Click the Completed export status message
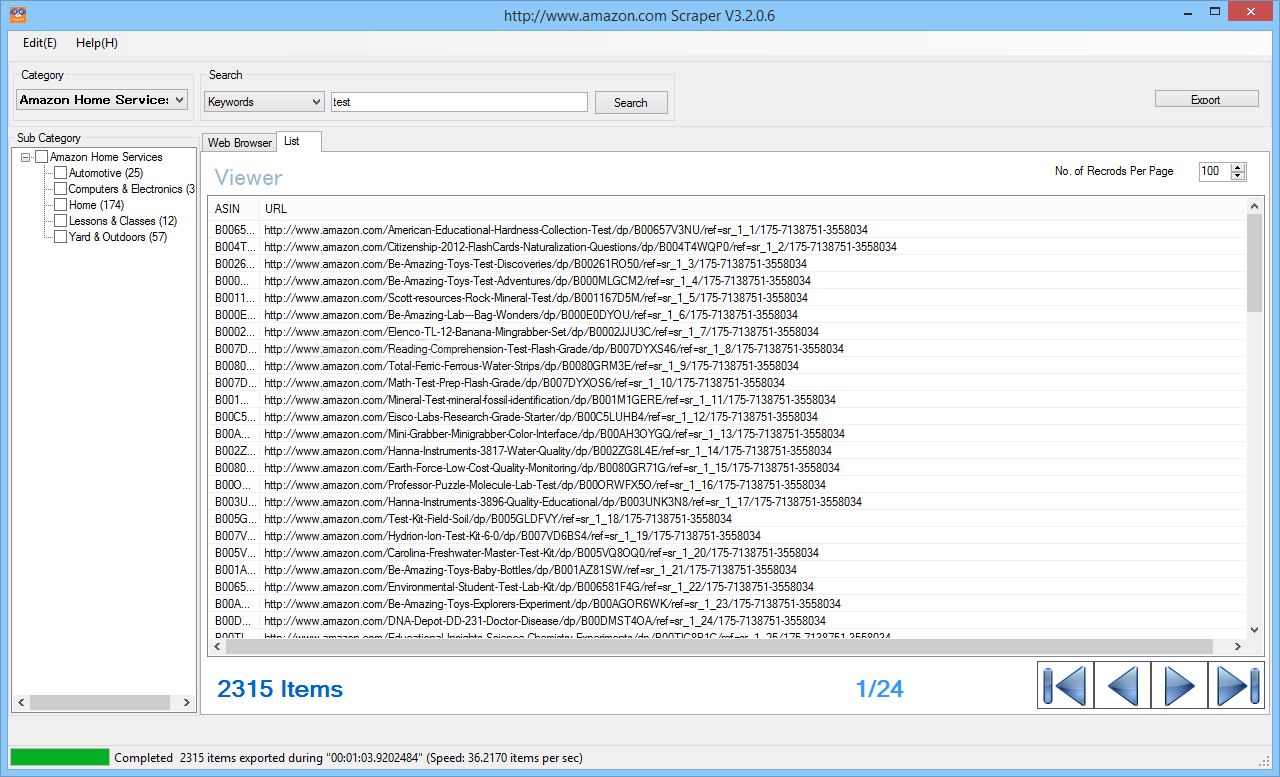1280x777 pixels. coord(348,758)
